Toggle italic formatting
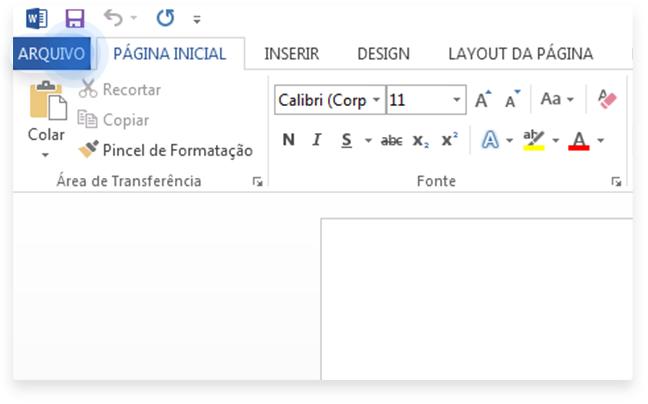The image size is (648, 404). (317, 140)
